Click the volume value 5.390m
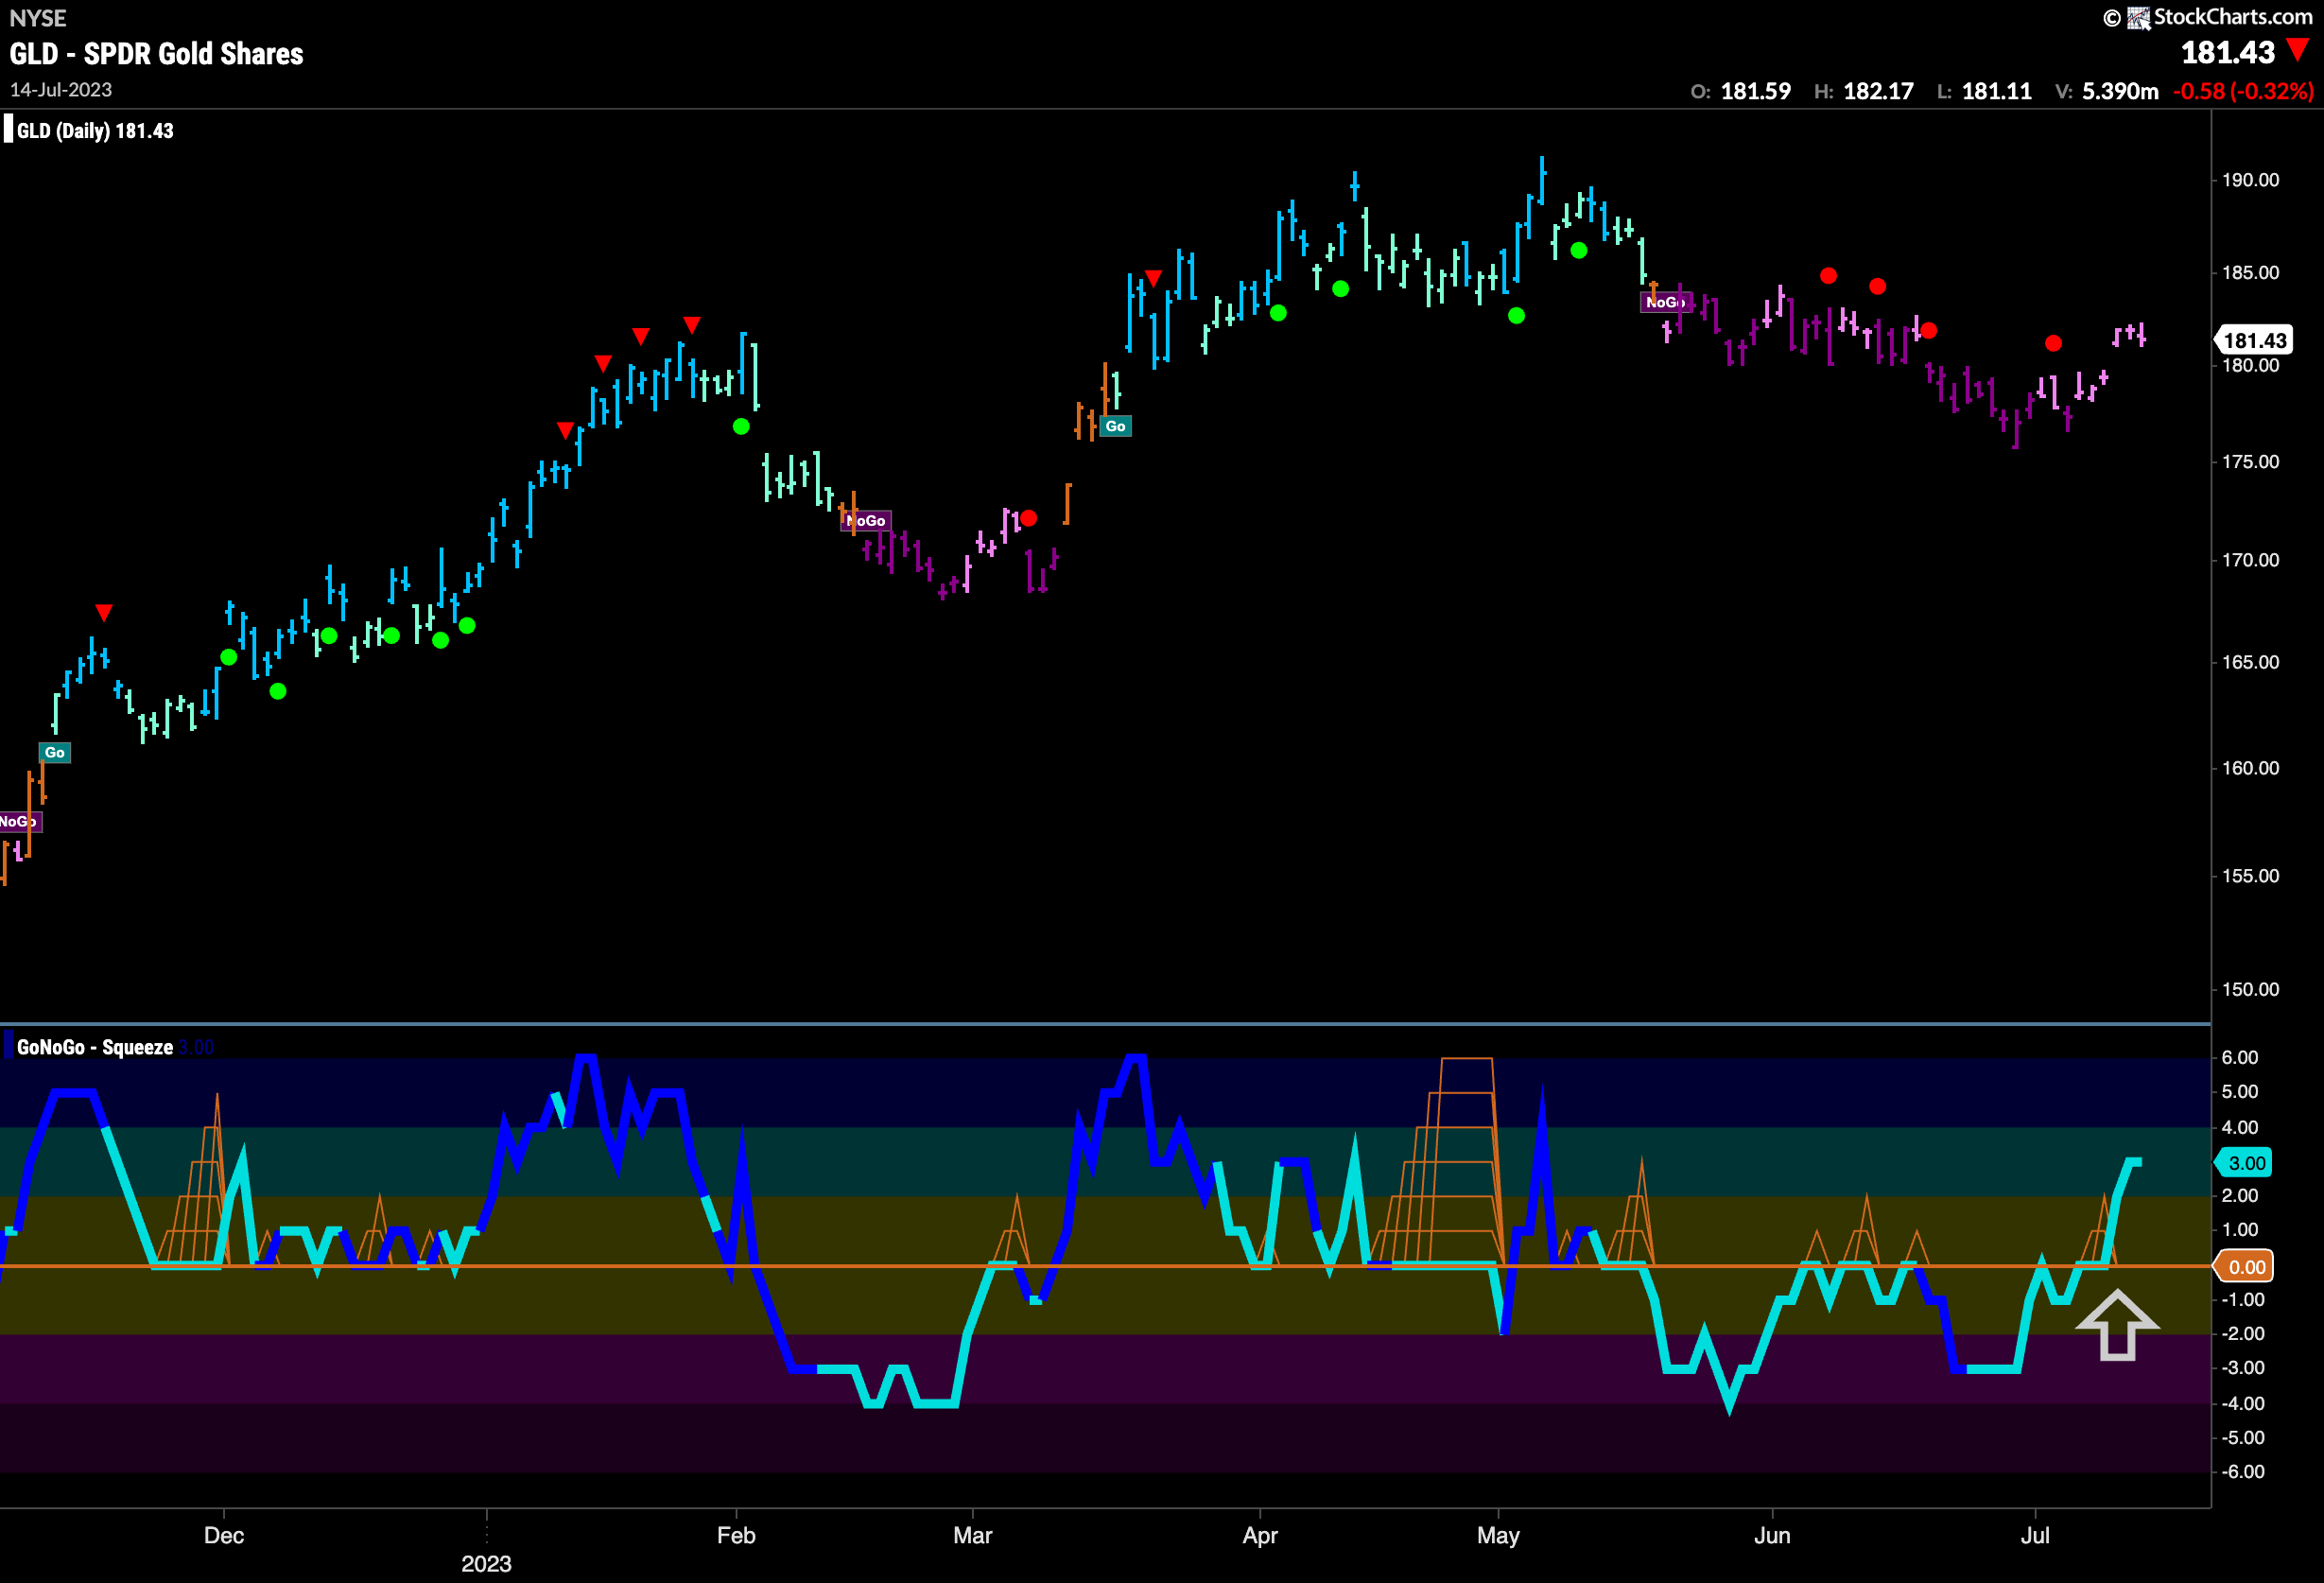This screenshot has width=2324, height=1583. [2120, 91]
